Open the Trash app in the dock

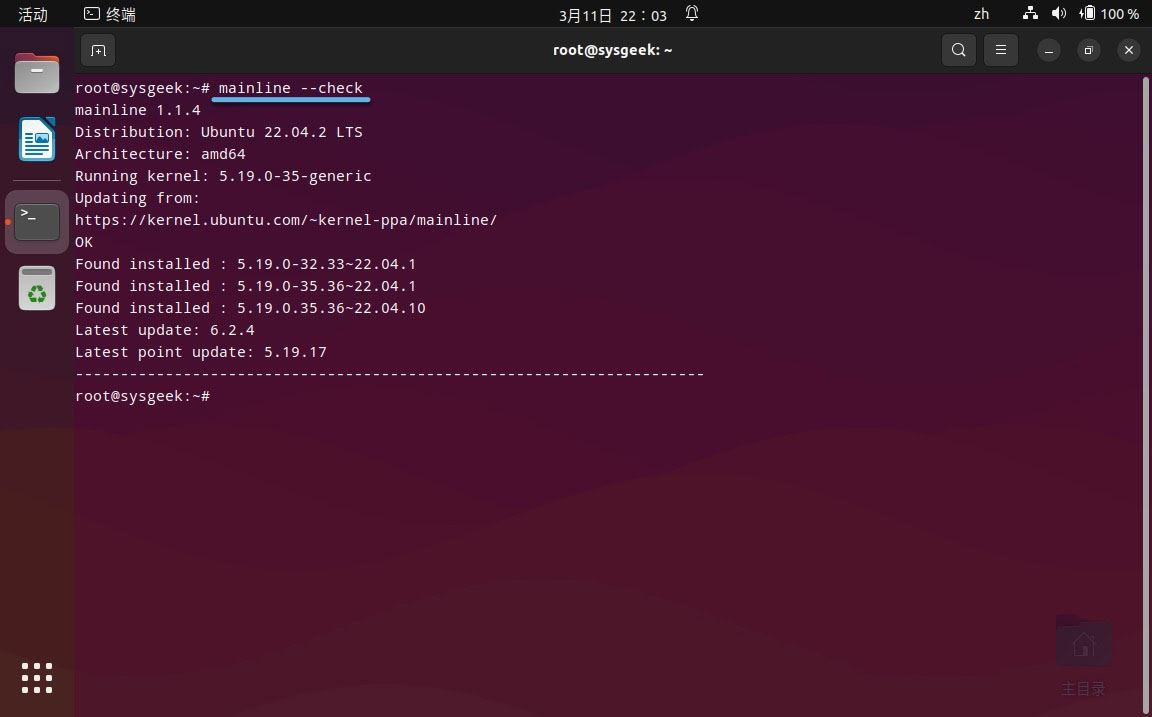pos(37,288)
